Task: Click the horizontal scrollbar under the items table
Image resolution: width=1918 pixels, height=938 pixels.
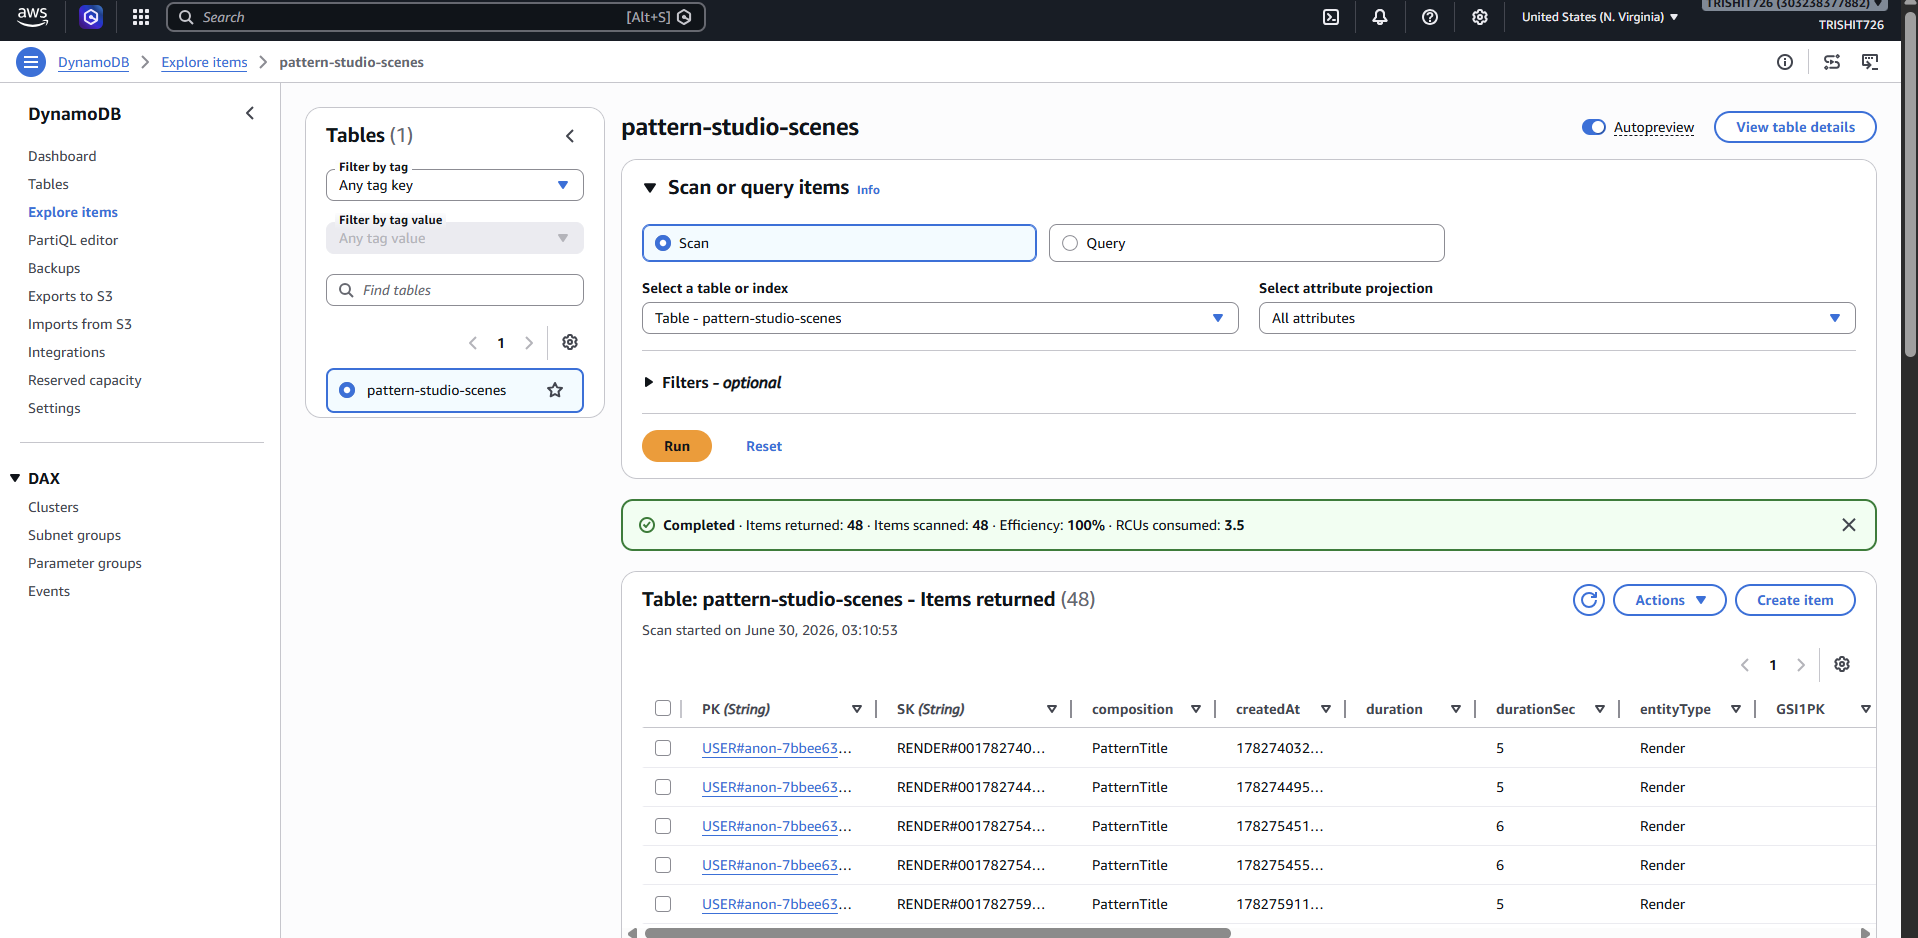Action: pyautogui.click(x=937, y=933)
